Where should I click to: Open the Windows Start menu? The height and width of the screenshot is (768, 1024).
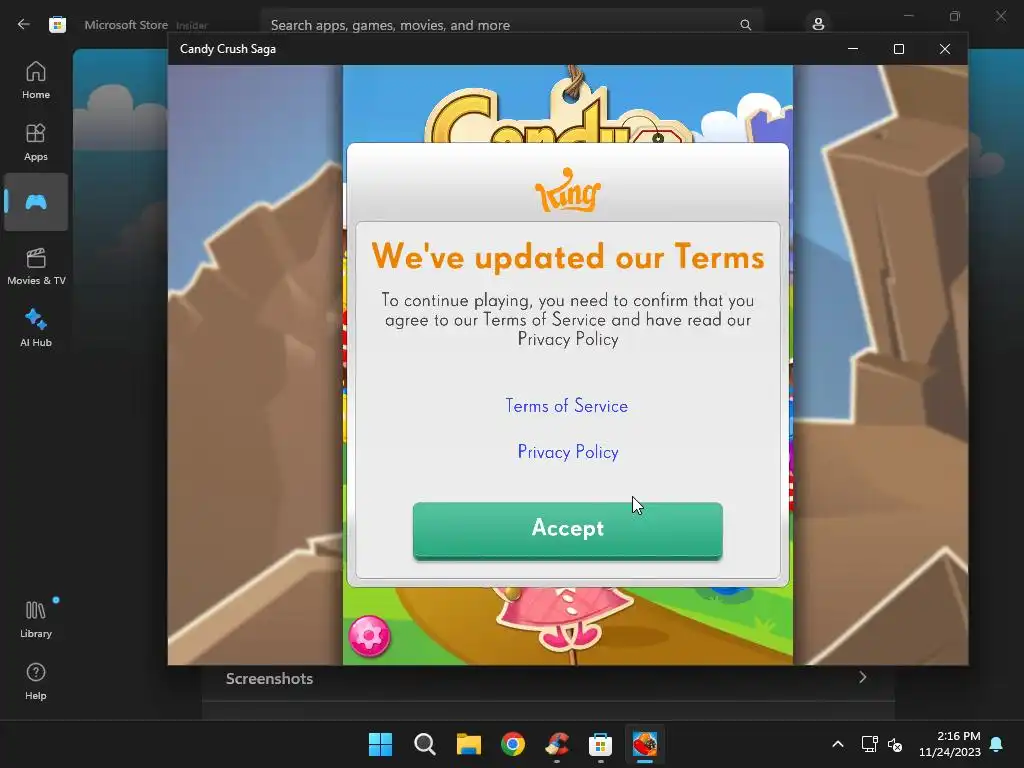click(380, 744)
